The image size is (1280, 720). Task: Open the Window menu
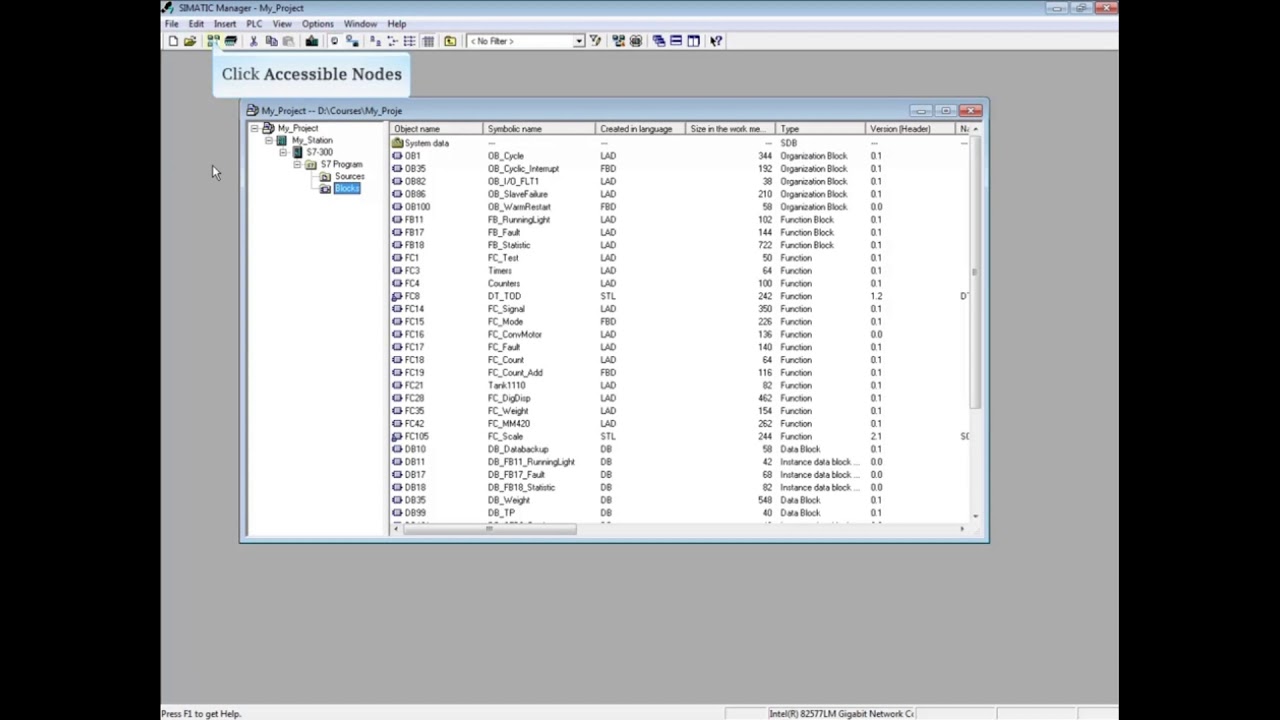[x=361, y=24]
